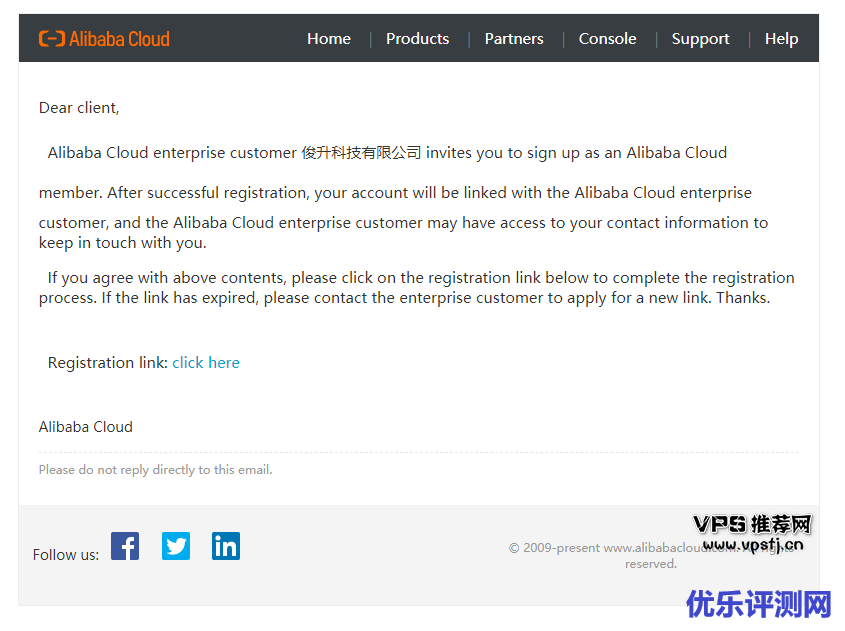The image size is (845, 631).
Task: Open the Twitter follow icon
Action: pos(176,546)
